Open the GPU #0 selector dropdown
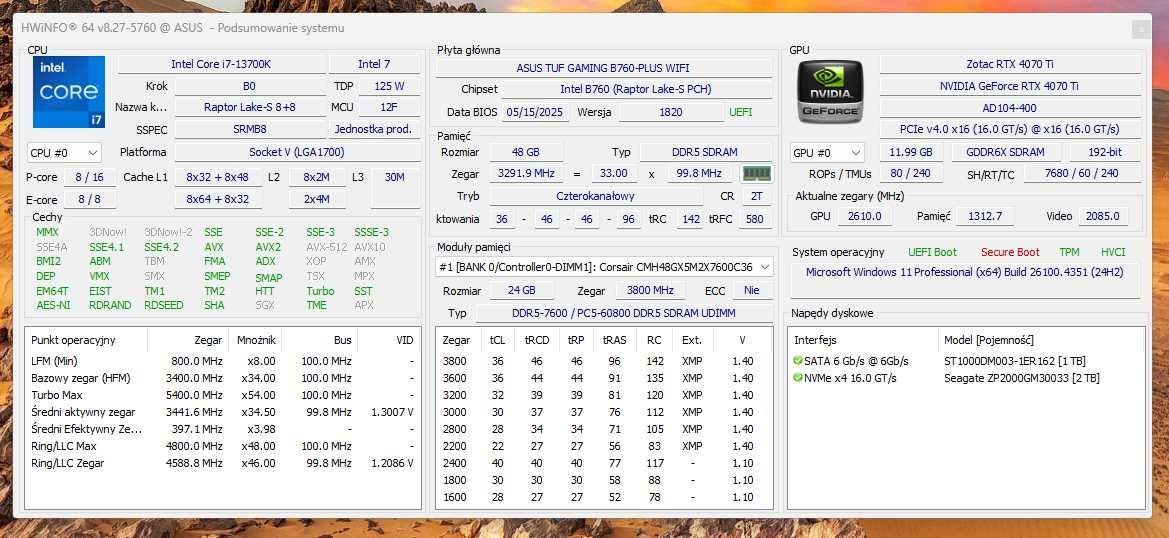 [x=828, y=153]
